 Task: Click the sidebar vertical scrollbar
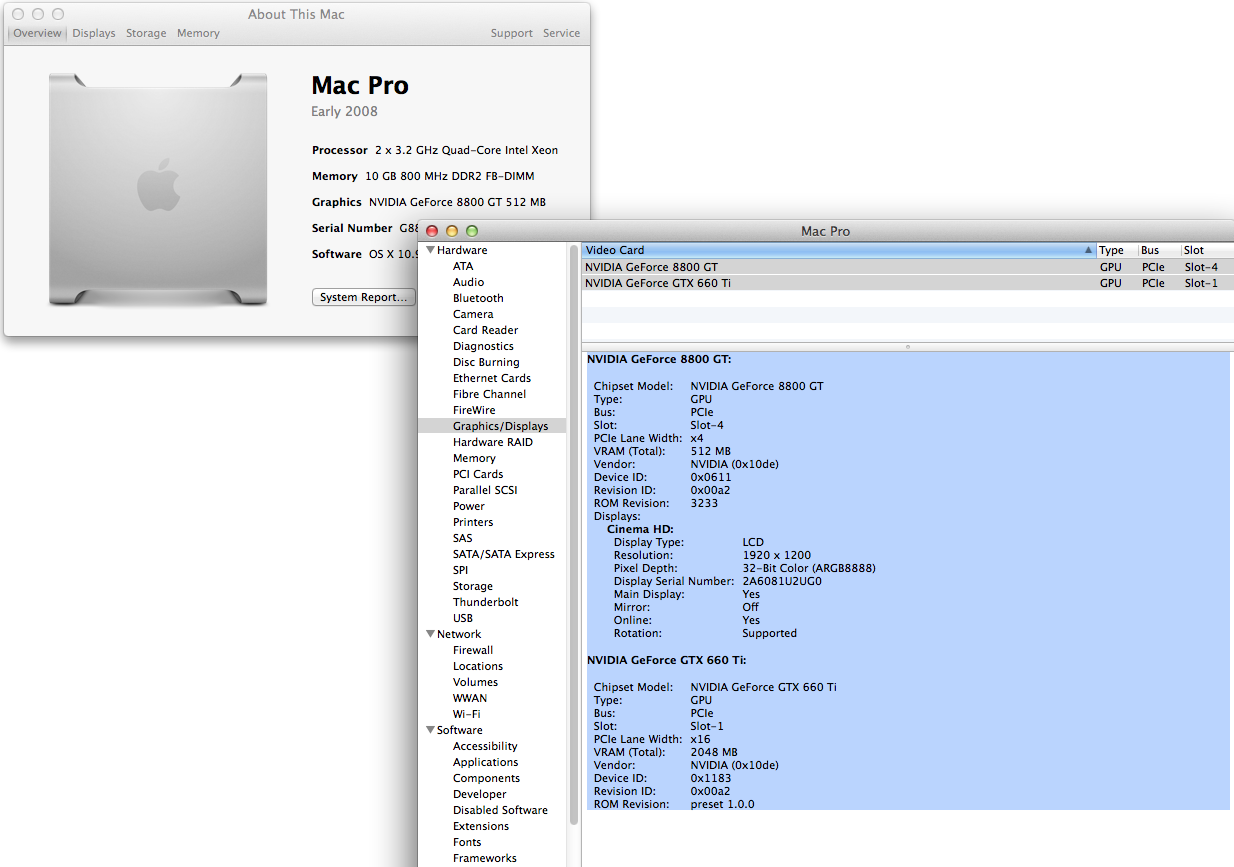click(574, 534)
